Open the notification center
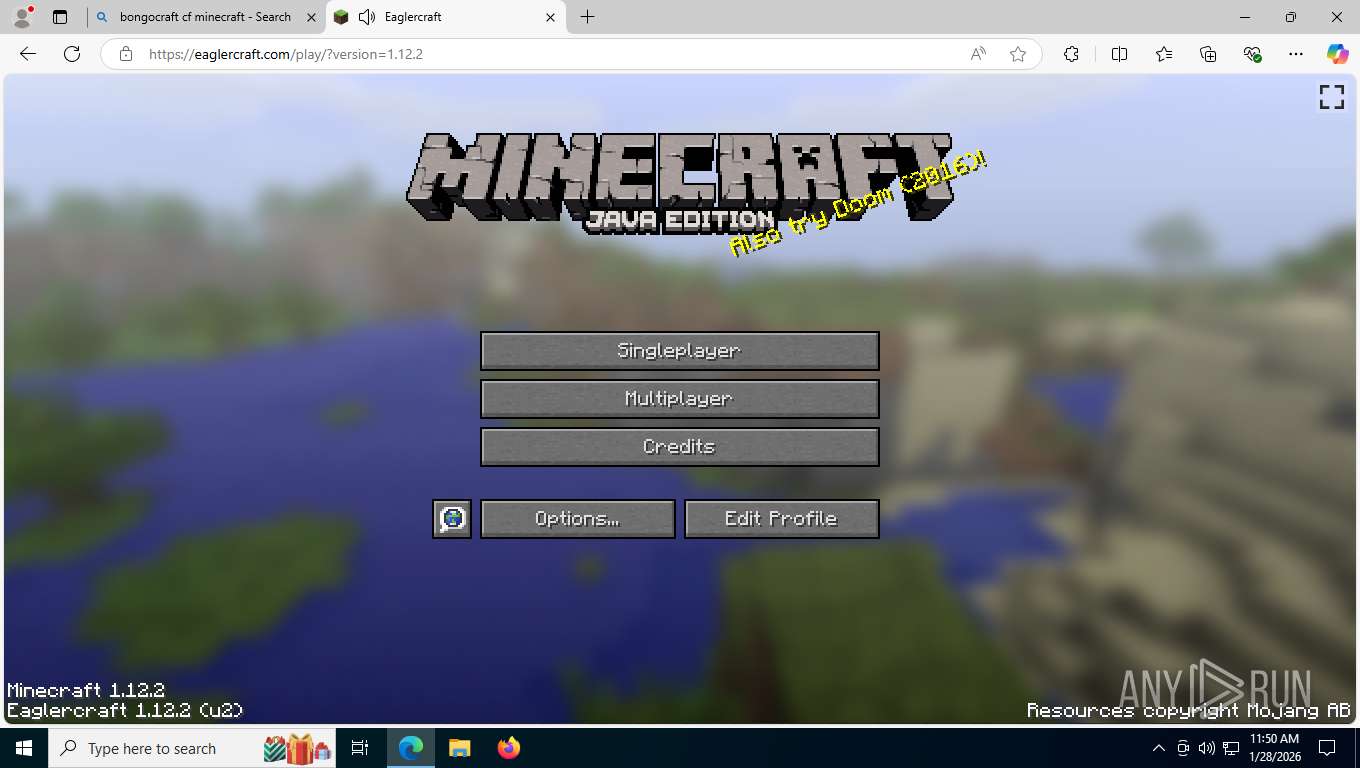 point(1327,748)
